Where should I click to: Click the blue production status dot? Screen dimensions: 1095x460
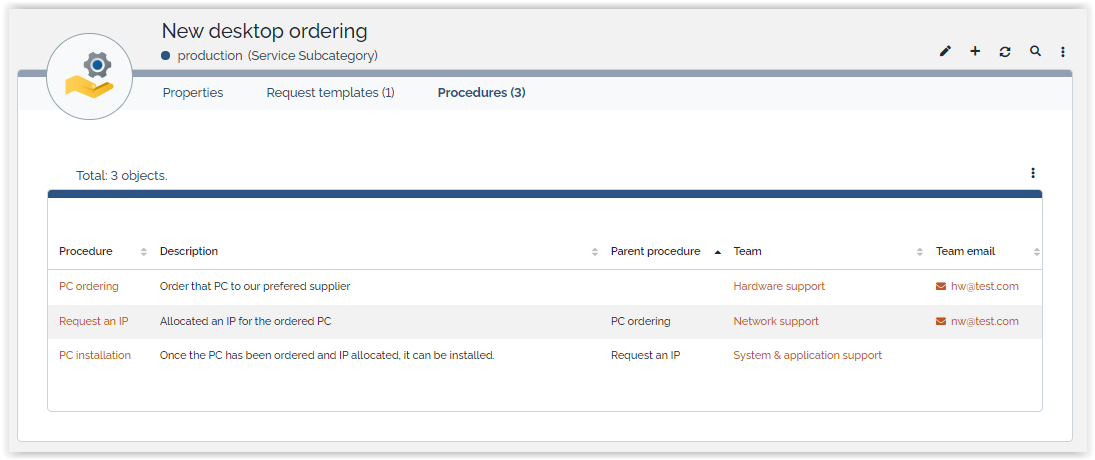point(166,56)
